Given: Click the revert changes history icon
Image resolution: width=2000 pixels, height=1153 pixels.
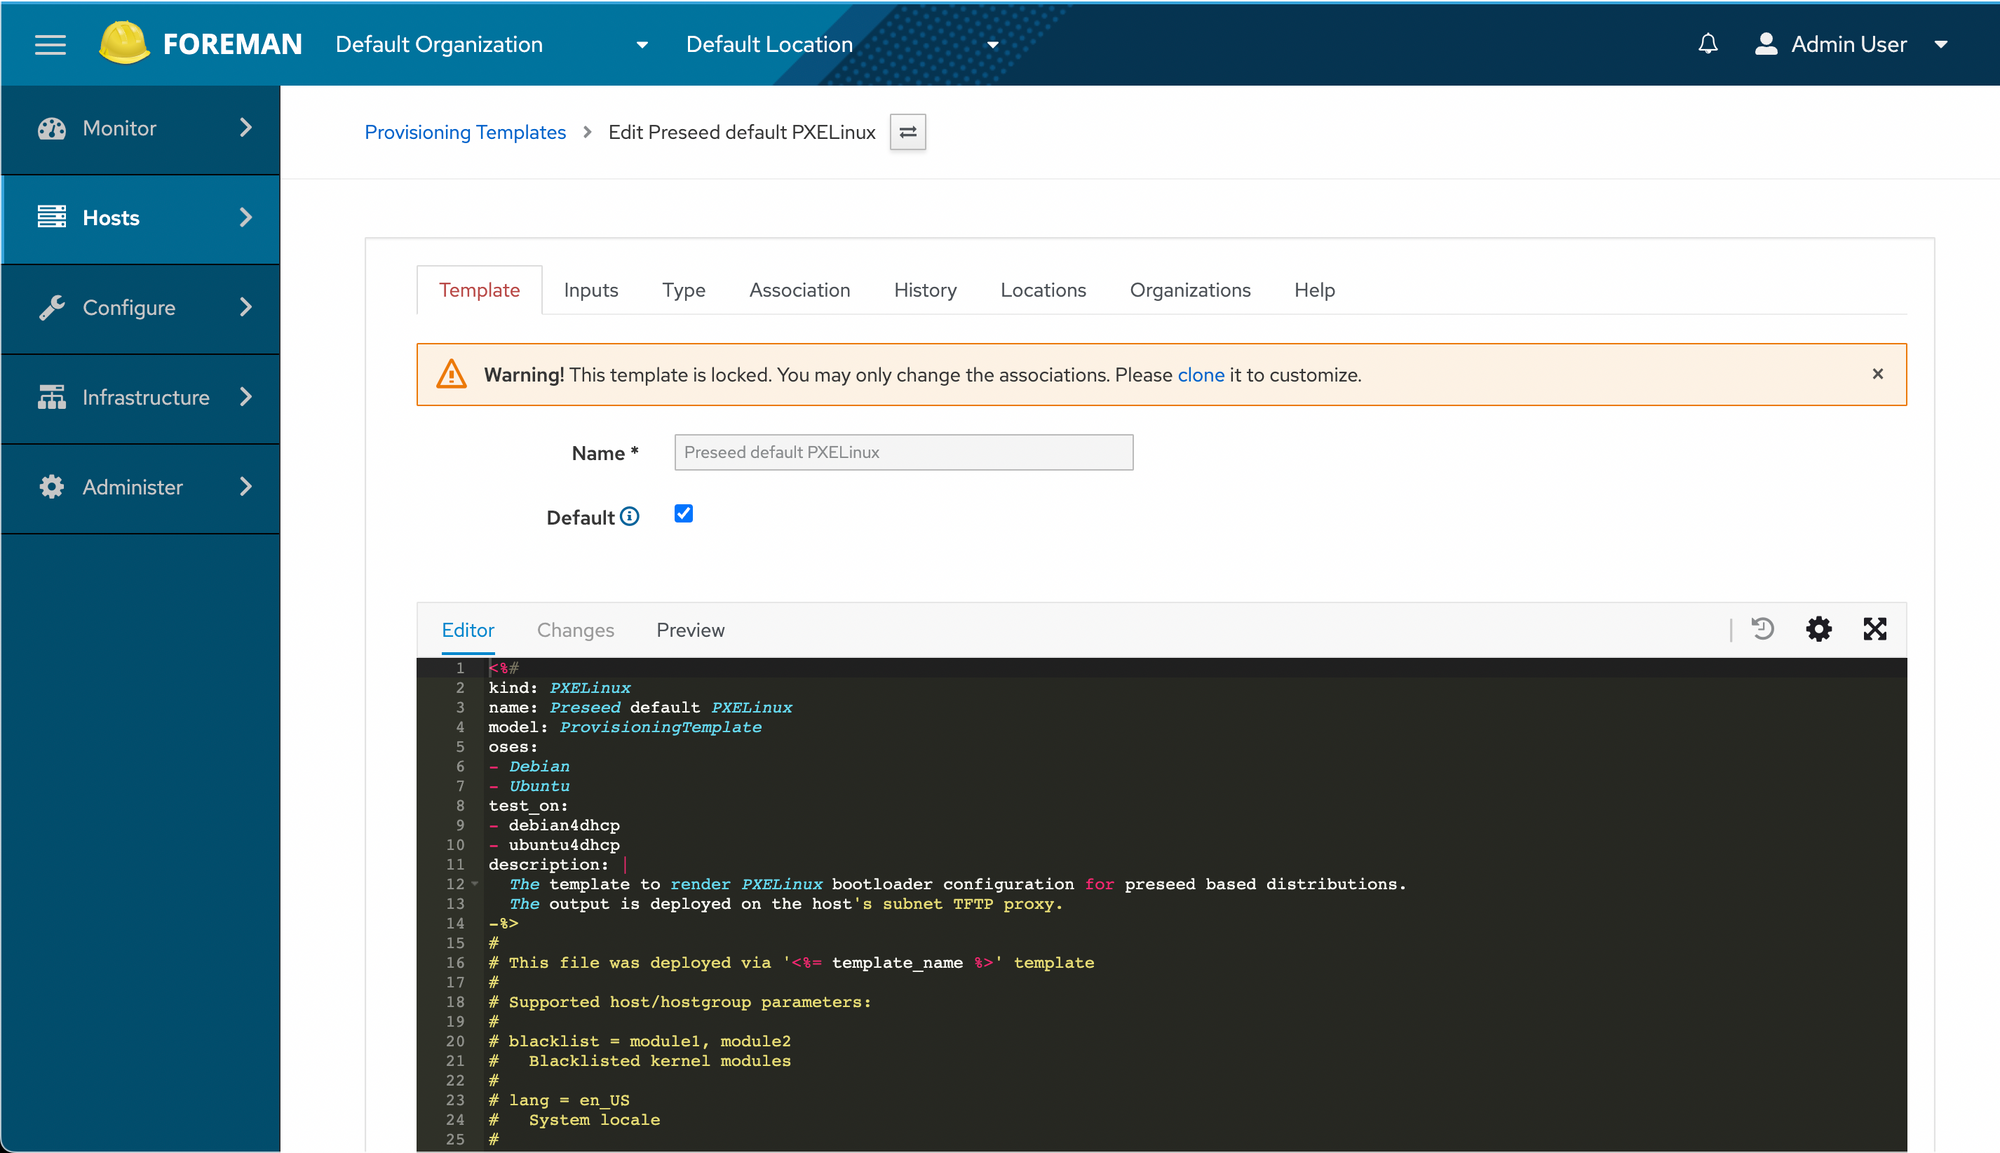Looking at the screenshot, I should [x=1762, y=629].
